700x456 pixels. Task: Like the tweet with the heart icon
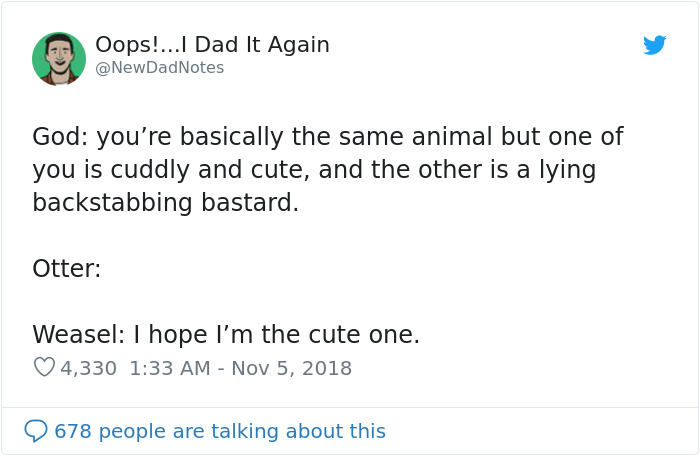coord(44,368)
